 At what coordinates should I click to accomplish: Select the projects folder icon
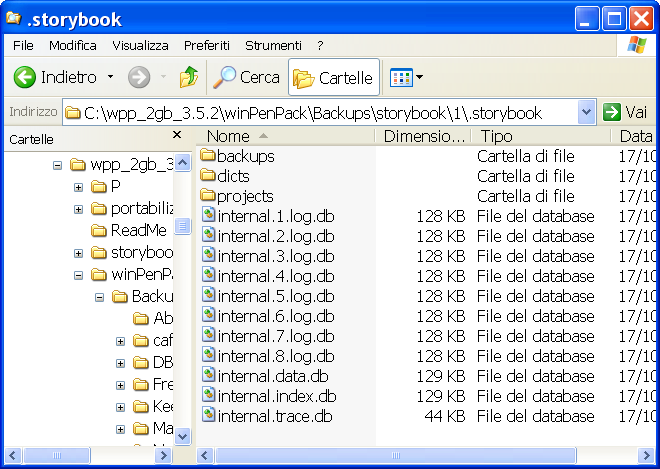click(208, 195)
